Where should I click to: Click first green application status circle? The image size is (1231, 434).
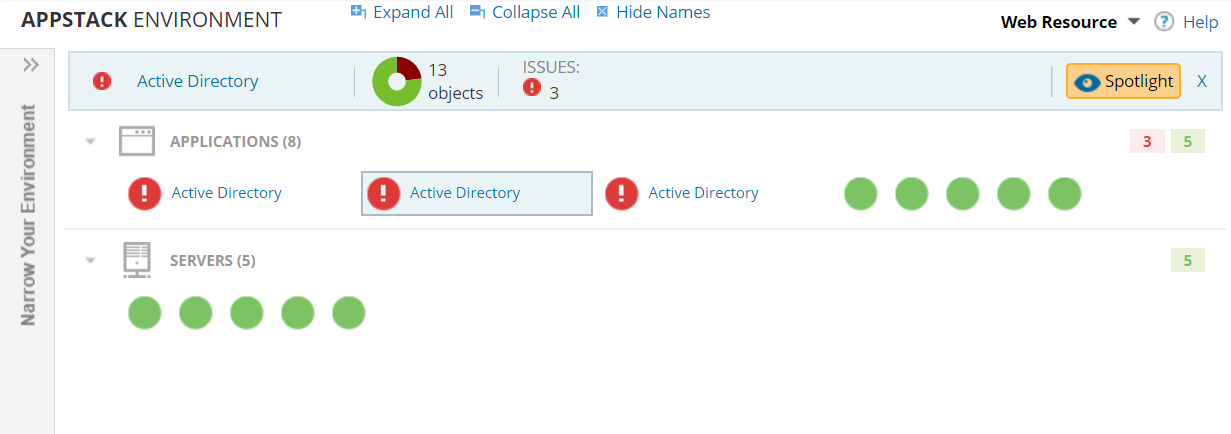point(861,193)
